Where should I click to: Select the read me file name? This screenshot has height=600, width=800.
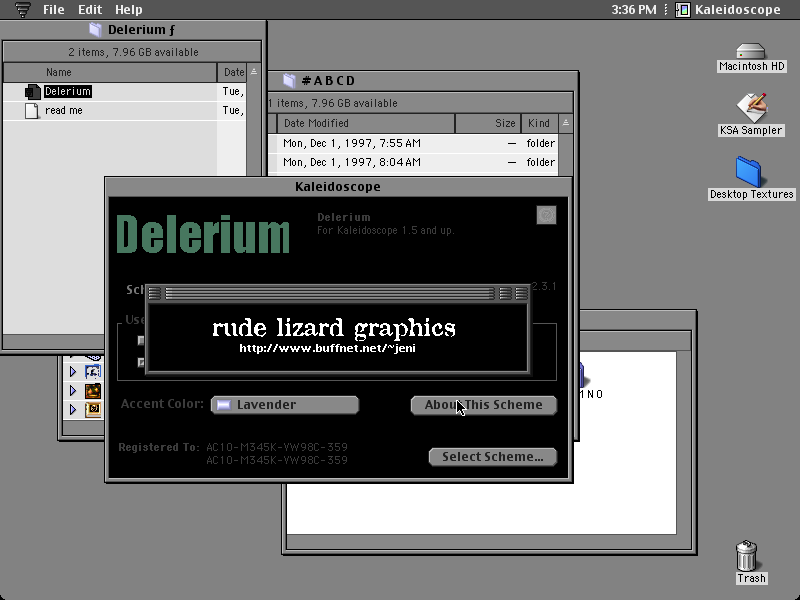[64, 110]
